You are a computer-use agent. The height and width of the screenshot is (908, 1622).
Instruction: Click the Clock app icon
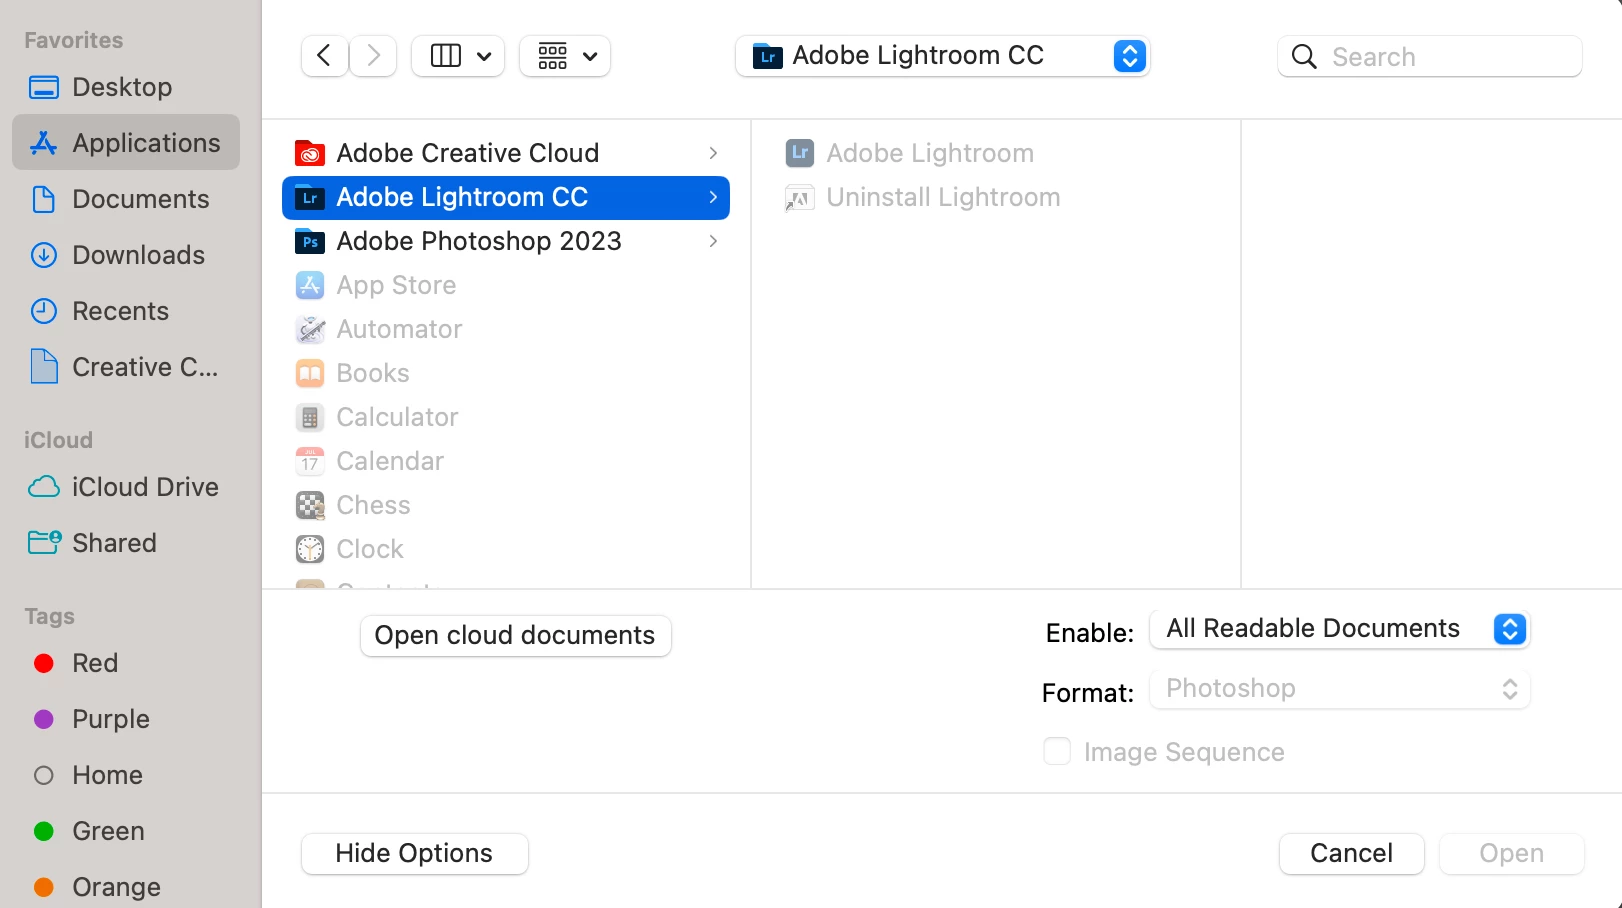tap(310, 549)
